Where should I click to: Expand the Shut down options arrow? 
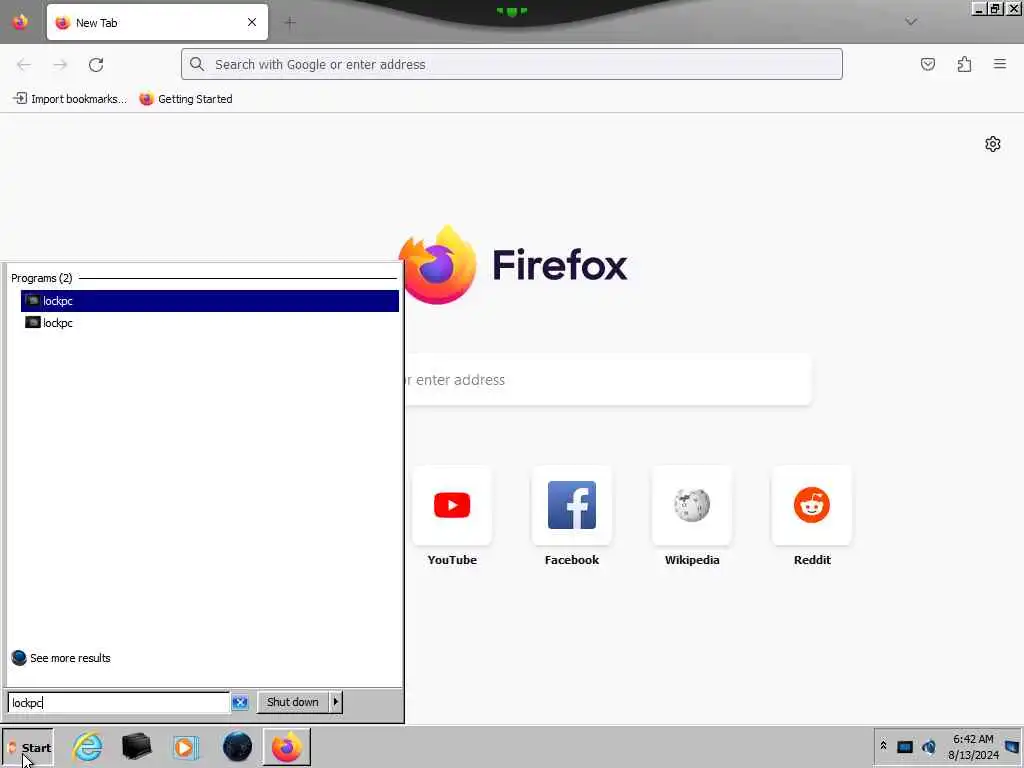coord(336,702)
